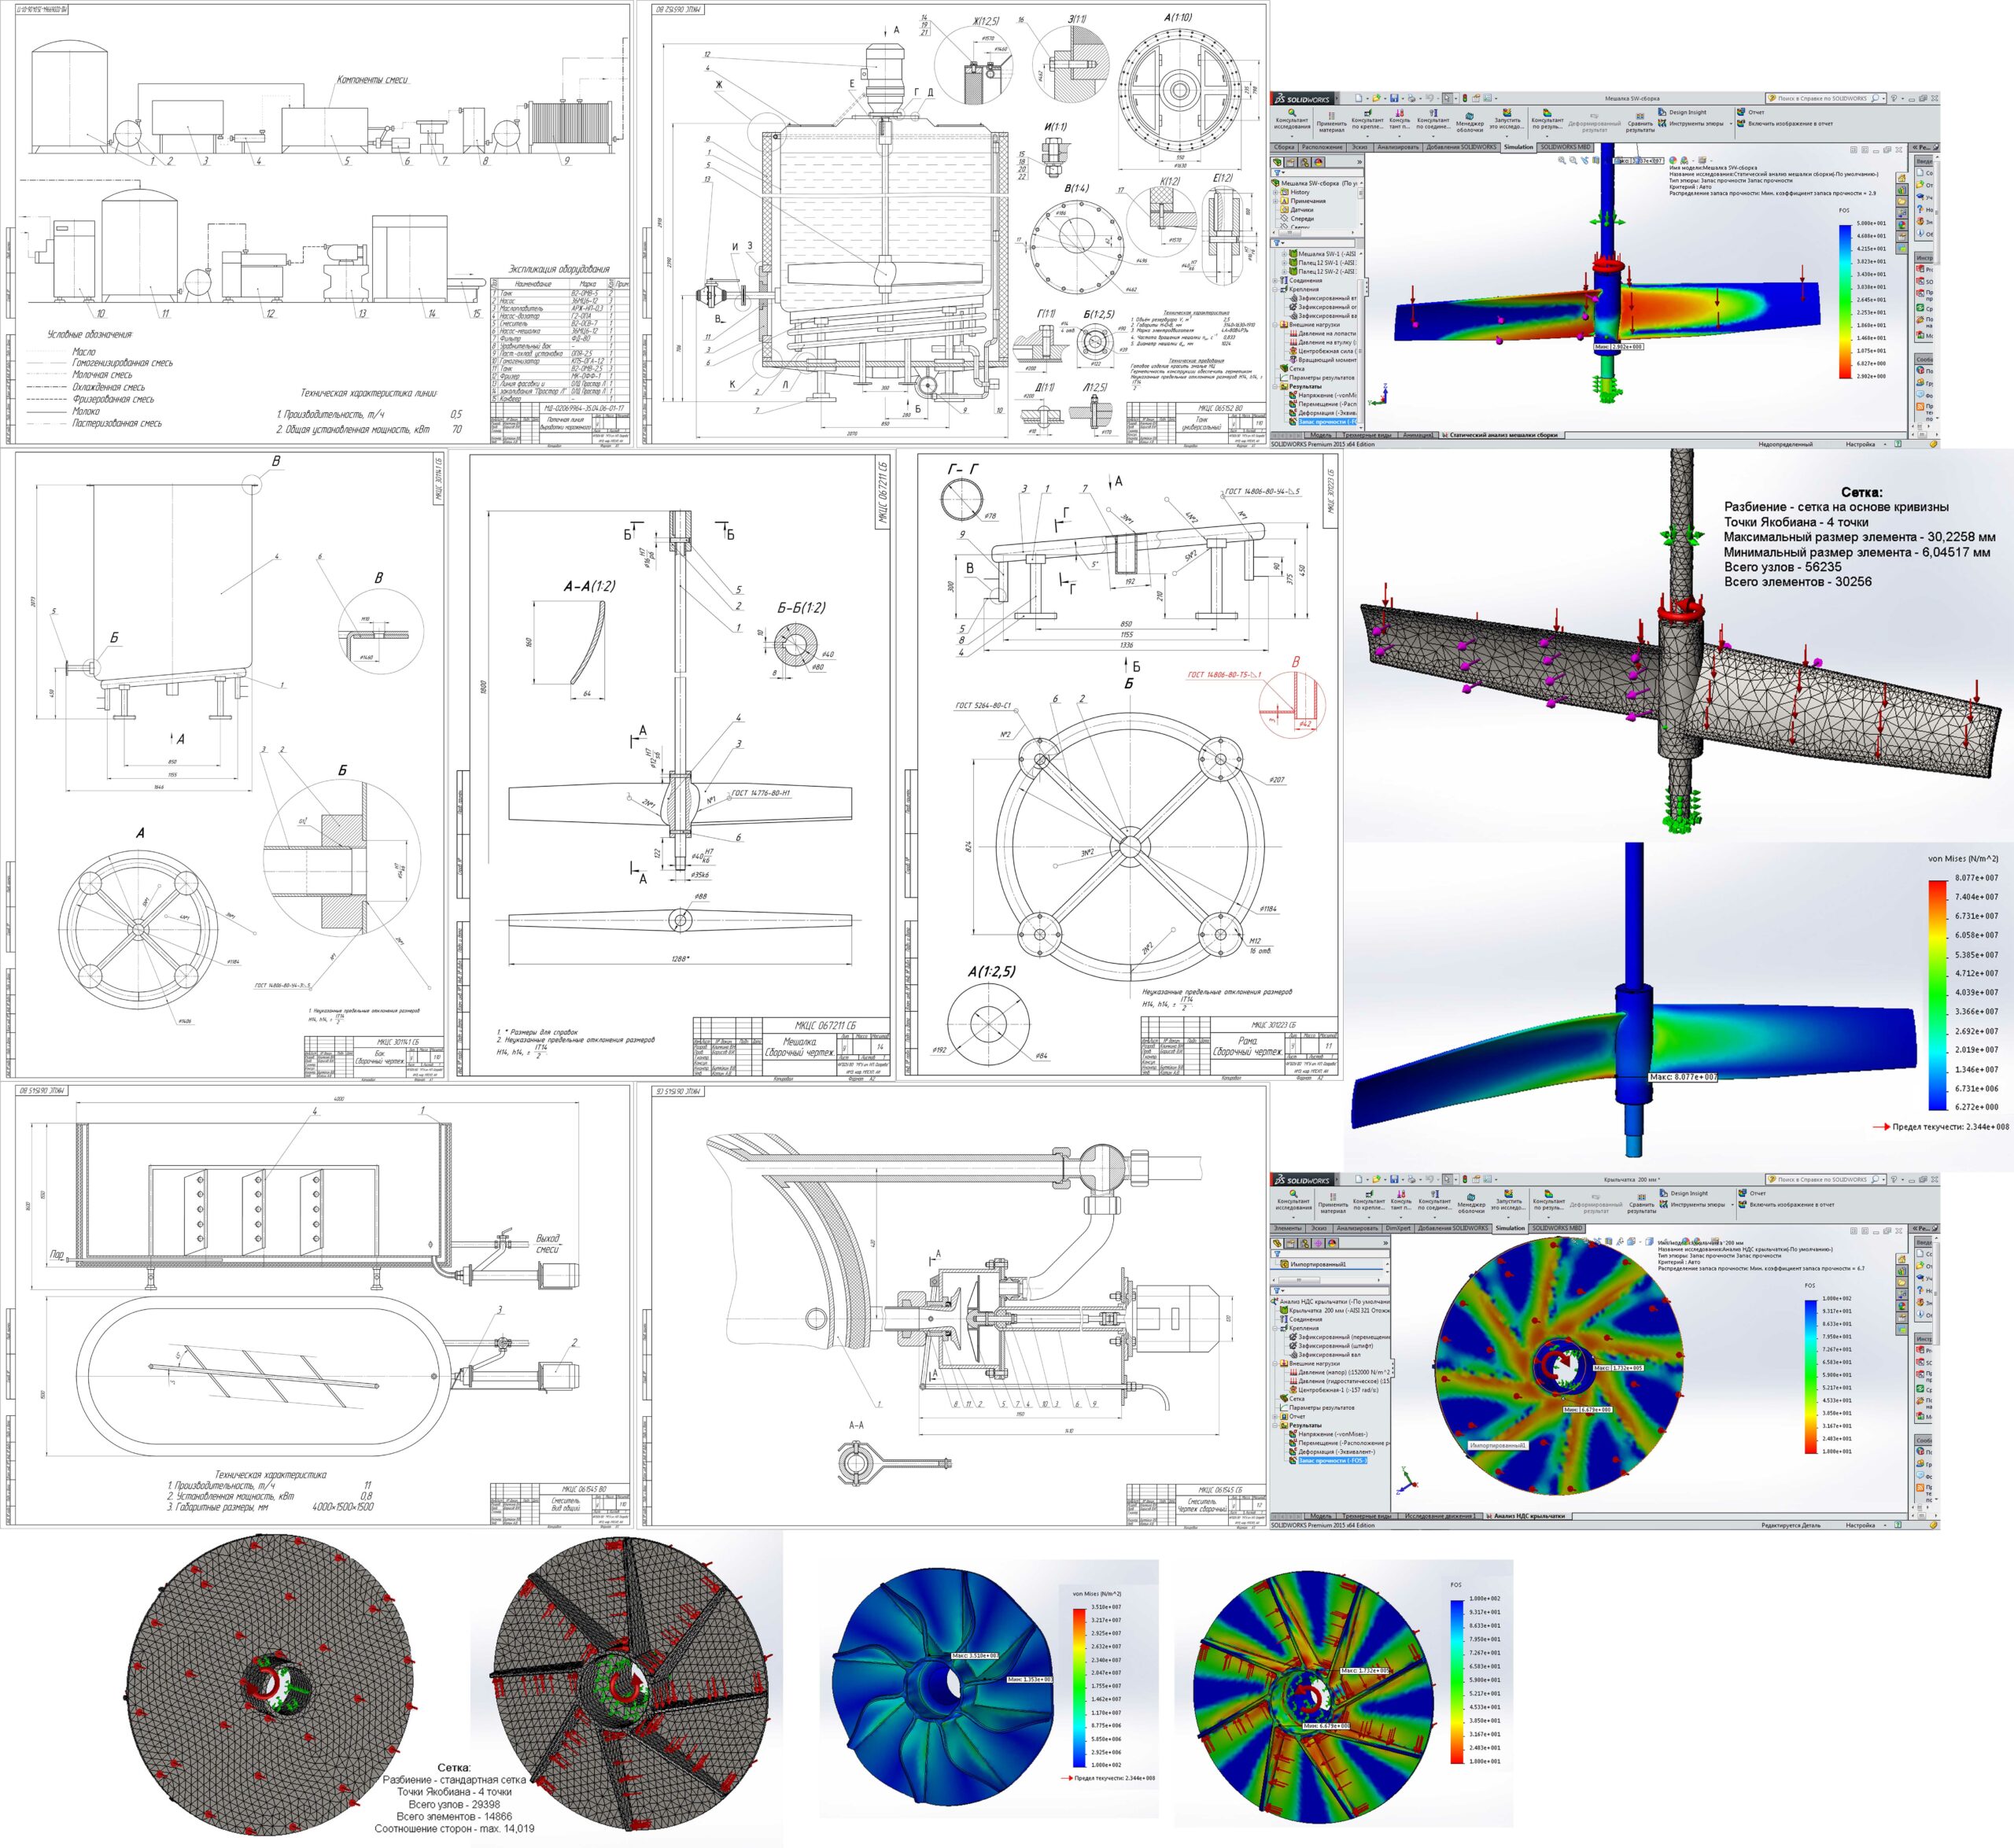Switch to Simulation tab in Мешалка SW-сборка window
This screenshot has width=2014, height=1848.
pyautogui.click(x=1519, y=147)
